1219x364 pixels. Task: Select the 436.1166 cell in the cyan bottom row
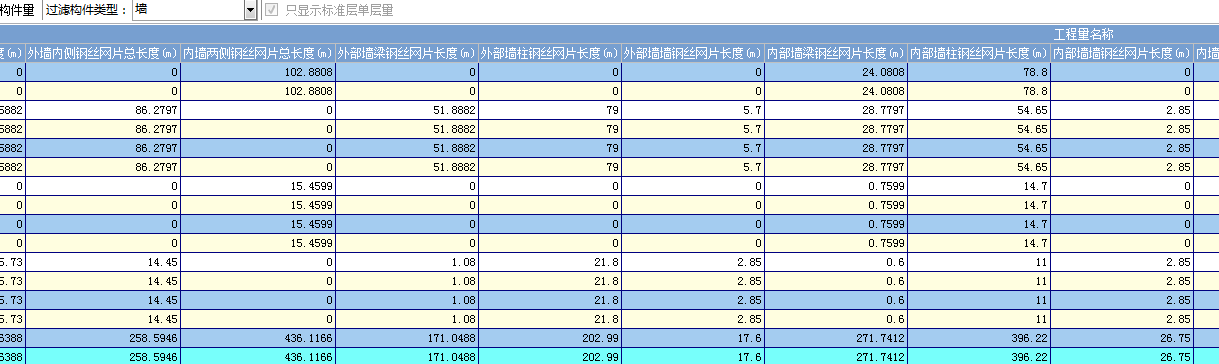point(258,356)
